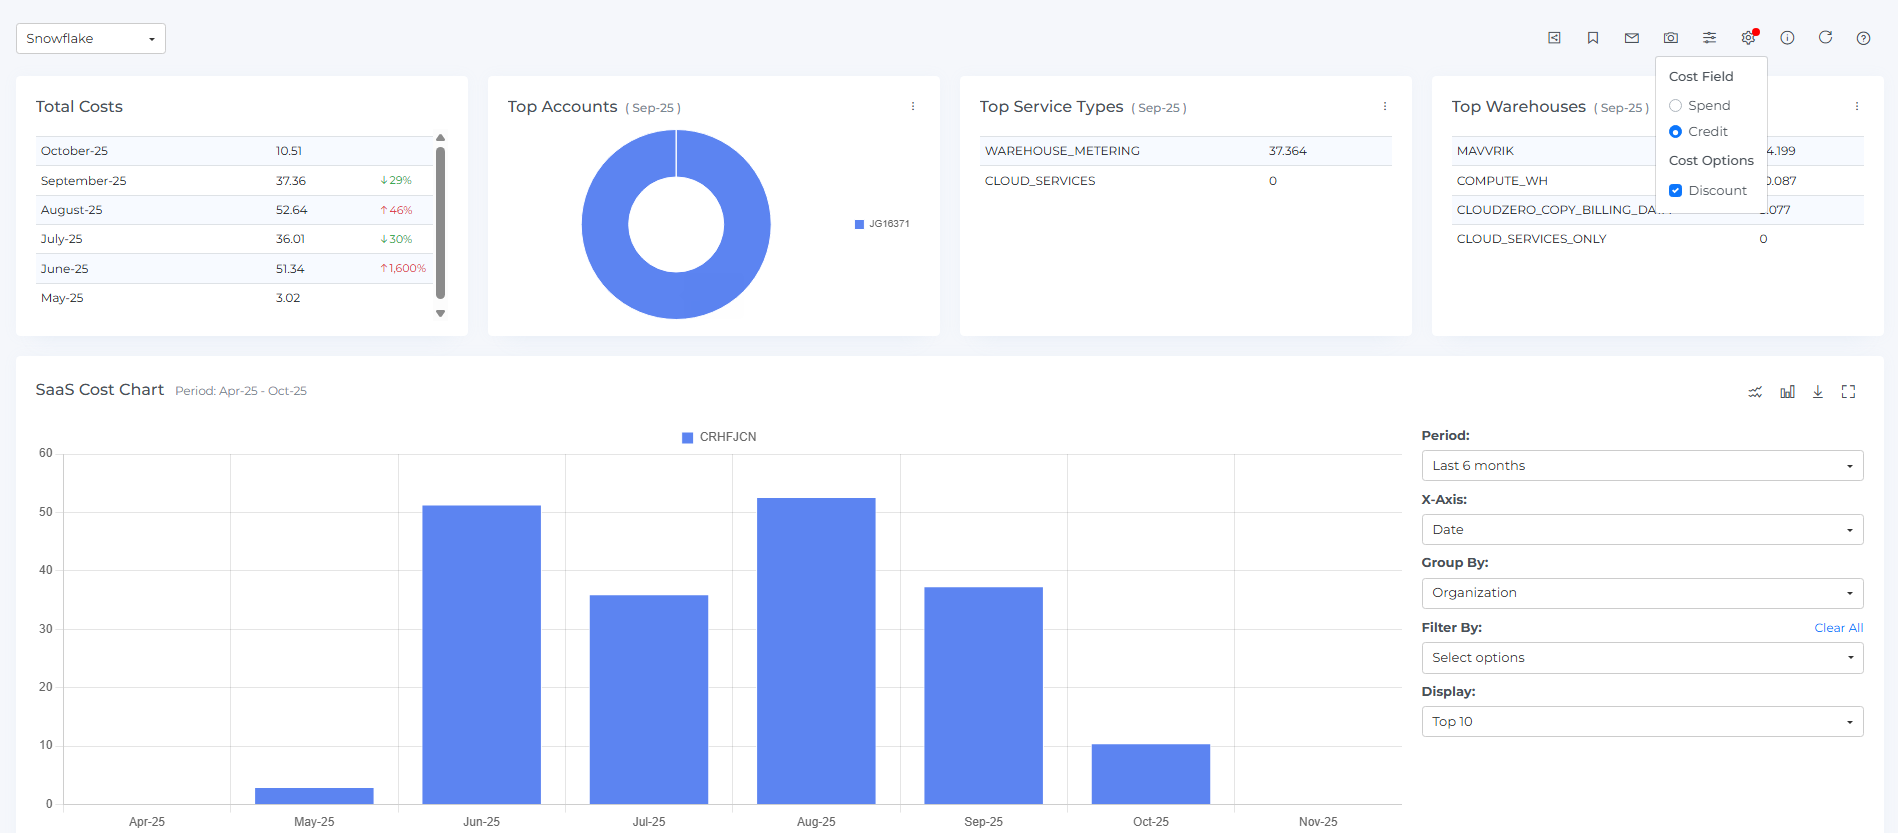The width and height of the screenshot is (1898, 833).
Task: Open the Top Service Types kebab menu
Action: pyautogui.click(x=1385, y=107)
